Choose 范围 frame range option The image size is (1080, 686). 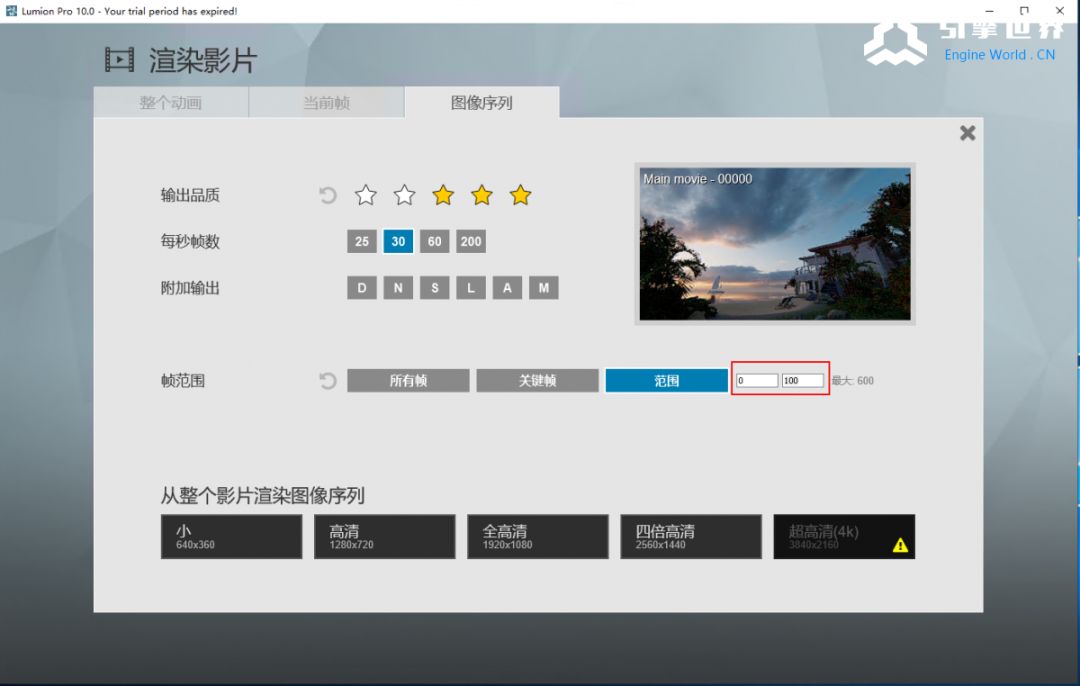click(x=667, y=380)
